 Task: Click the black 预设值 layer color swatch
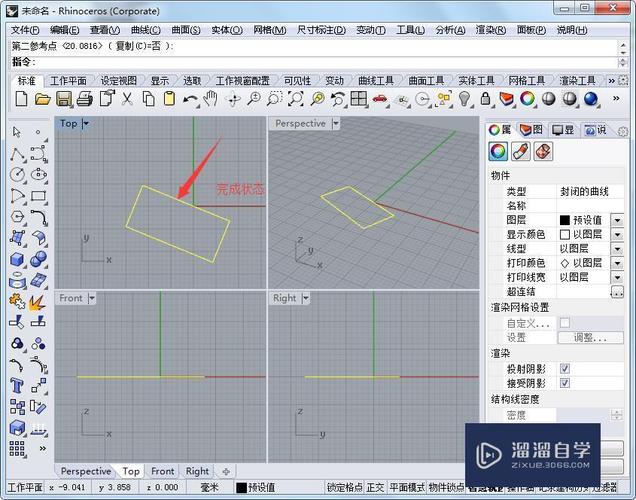pos(565,220)
